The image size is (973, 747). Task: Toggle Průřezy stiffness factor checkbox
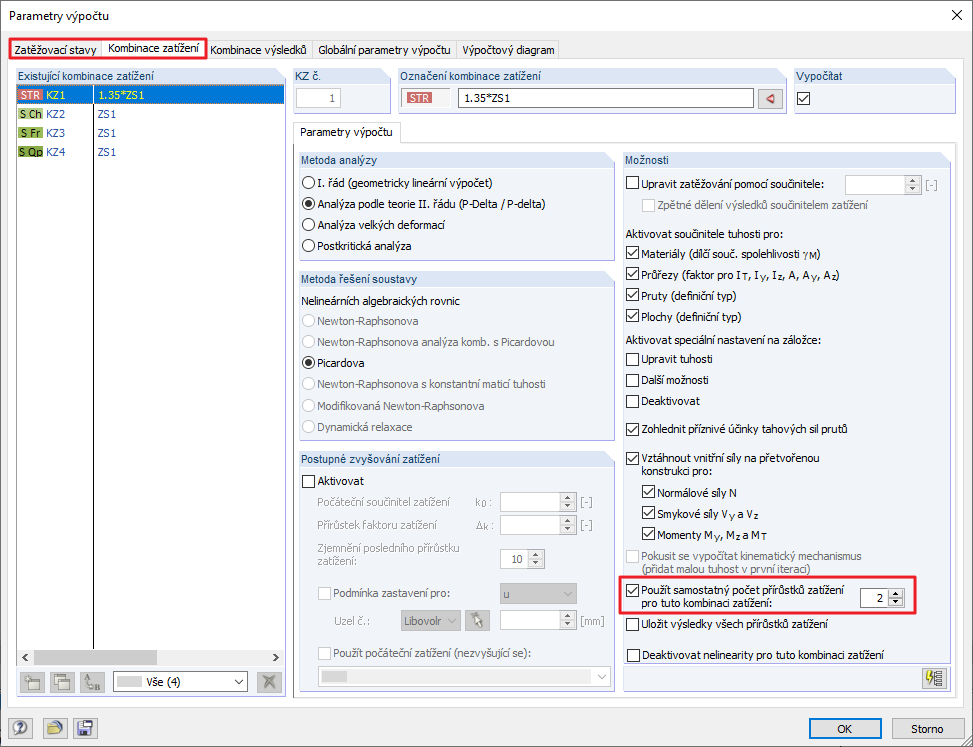pyautogui.click(x=632, y=275)
